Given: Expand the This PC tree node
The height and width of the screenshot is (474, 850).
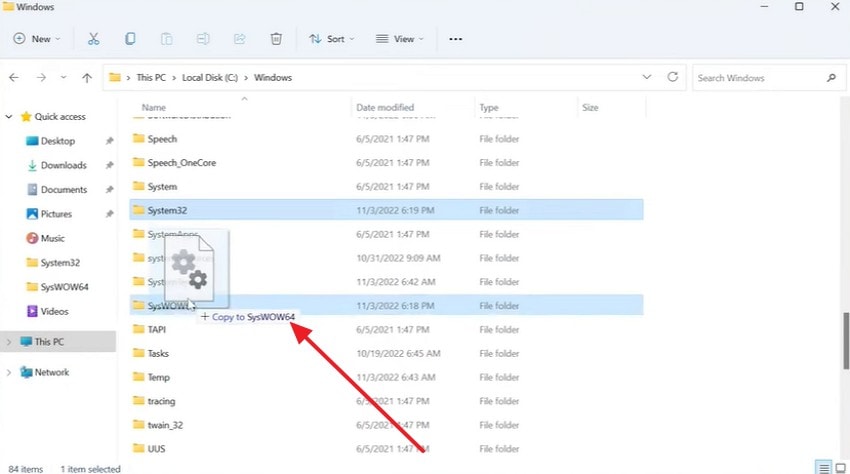Looking at the screenshot, I should (x=9, y=342).
